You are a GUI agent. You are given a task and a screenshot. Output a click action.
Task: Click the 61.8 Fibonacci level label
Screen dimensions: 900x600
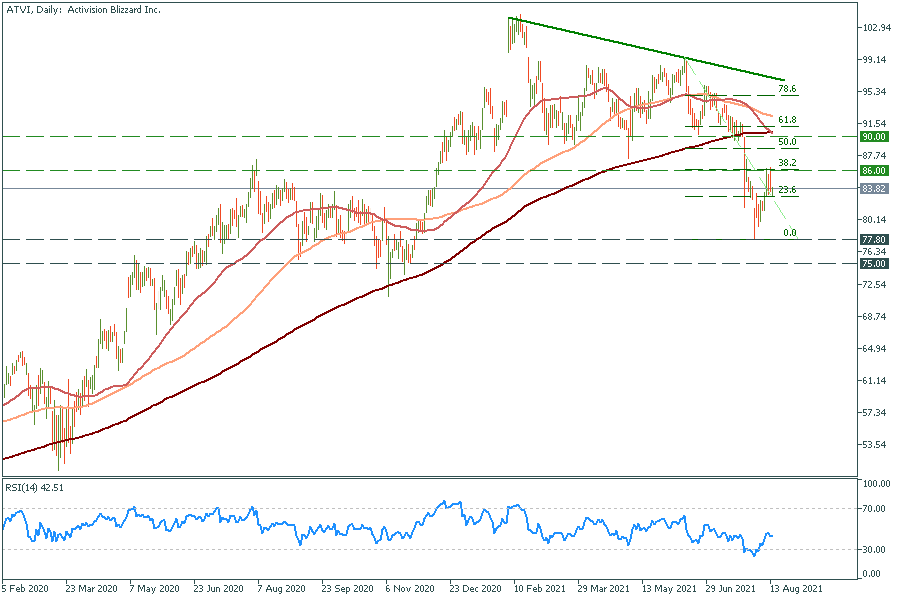point(787,119)
